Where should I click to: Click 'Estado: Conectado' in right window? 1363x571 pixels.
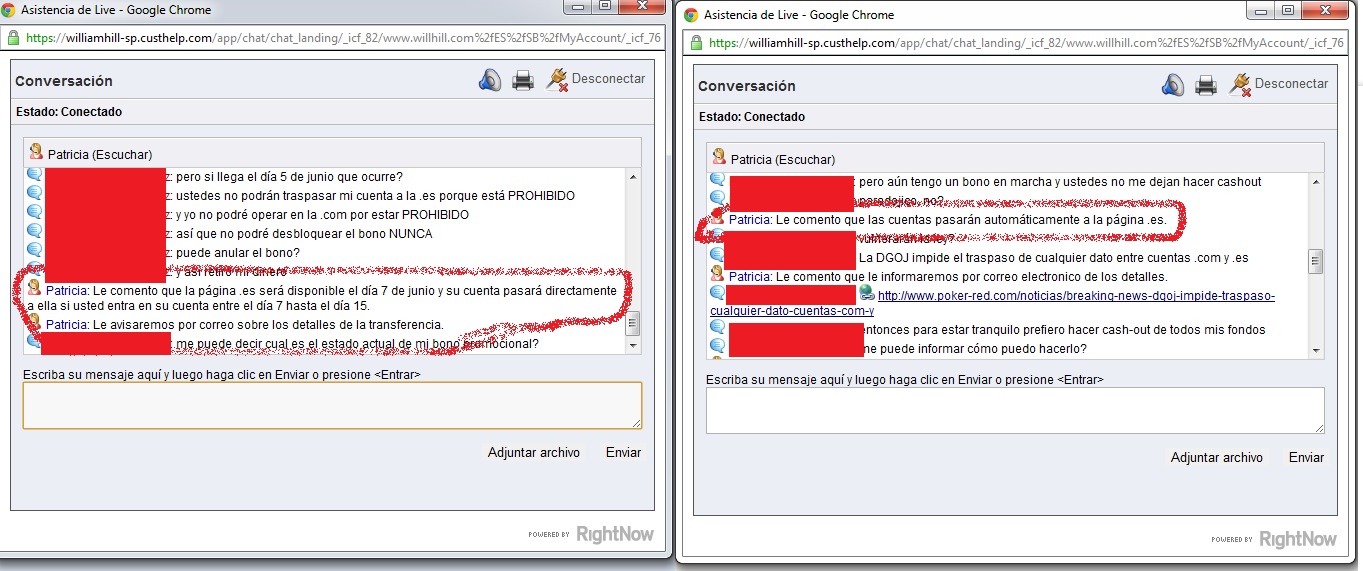[x=752, y=117]
